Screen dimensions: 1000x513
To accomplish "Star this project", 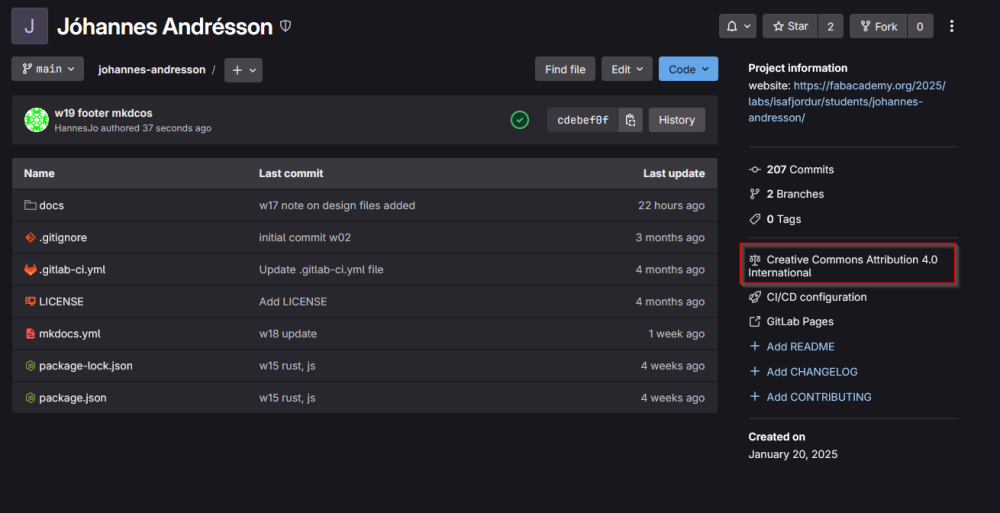I will [790, 26].
